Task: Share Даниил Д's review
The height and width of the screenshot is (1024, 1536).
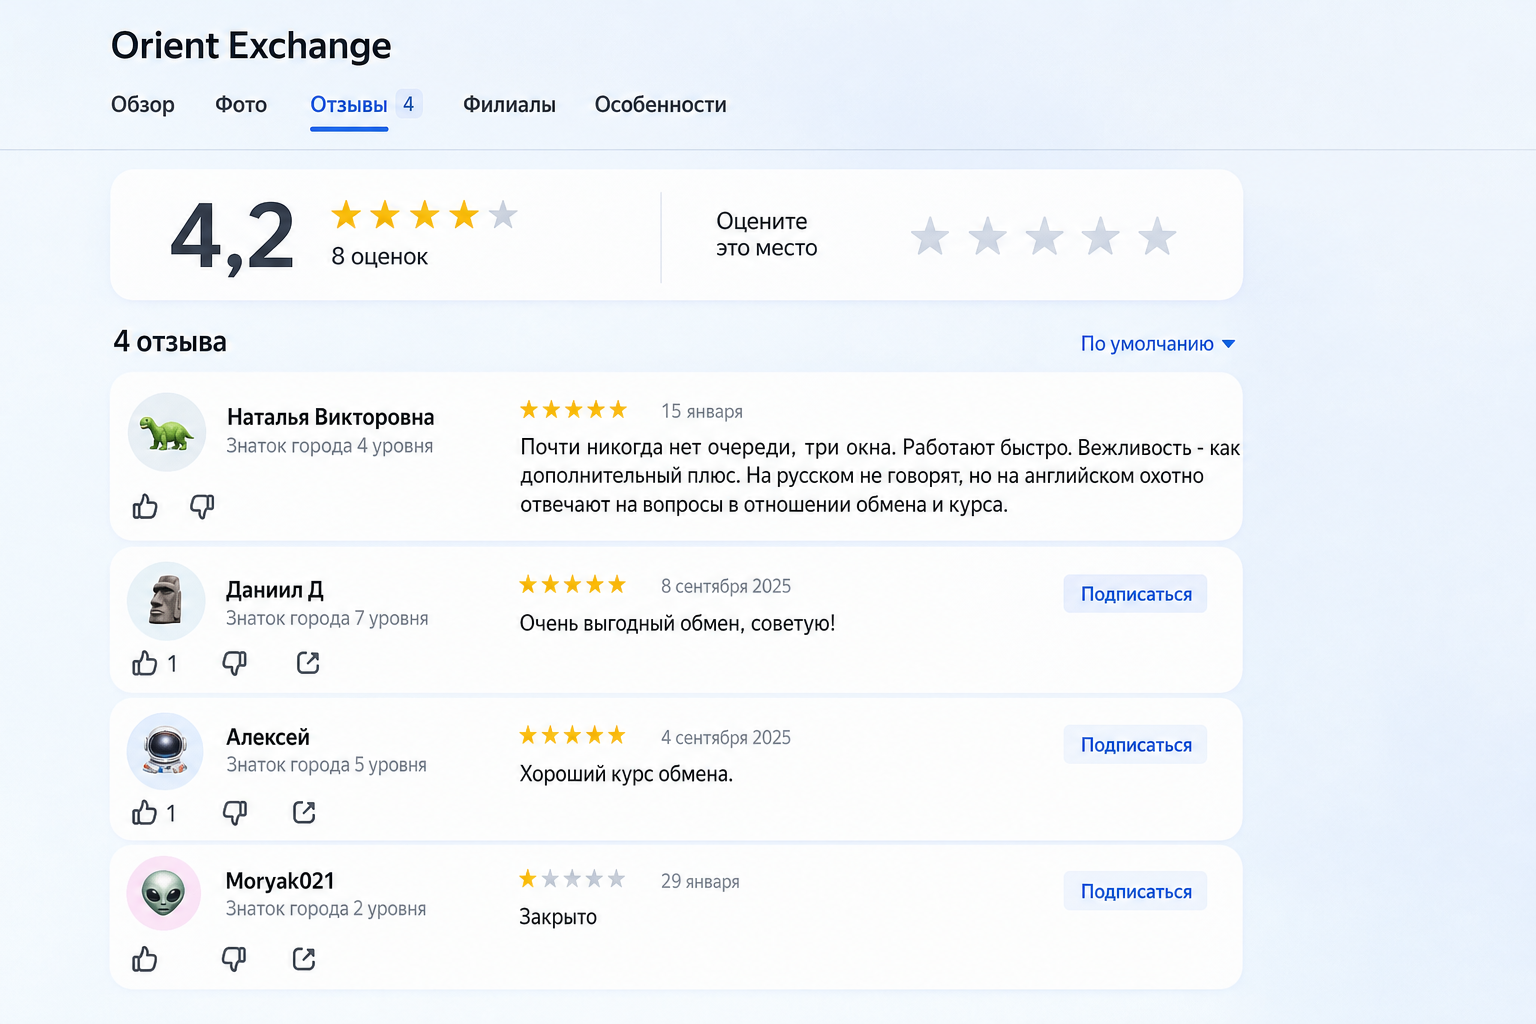Action: pos(308,663)
